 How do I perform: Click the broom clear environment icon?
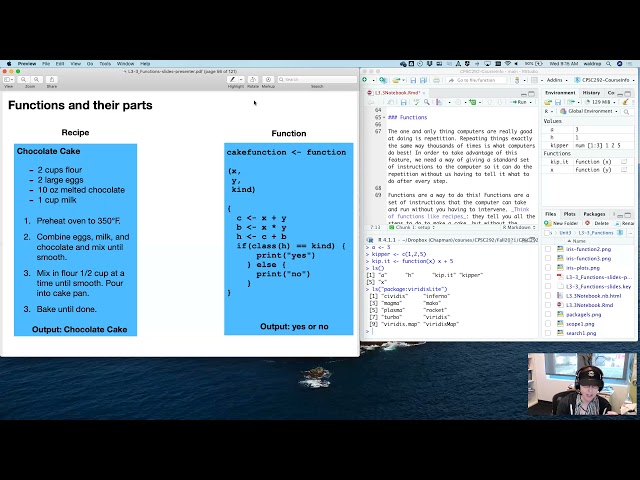click(625, 102)
